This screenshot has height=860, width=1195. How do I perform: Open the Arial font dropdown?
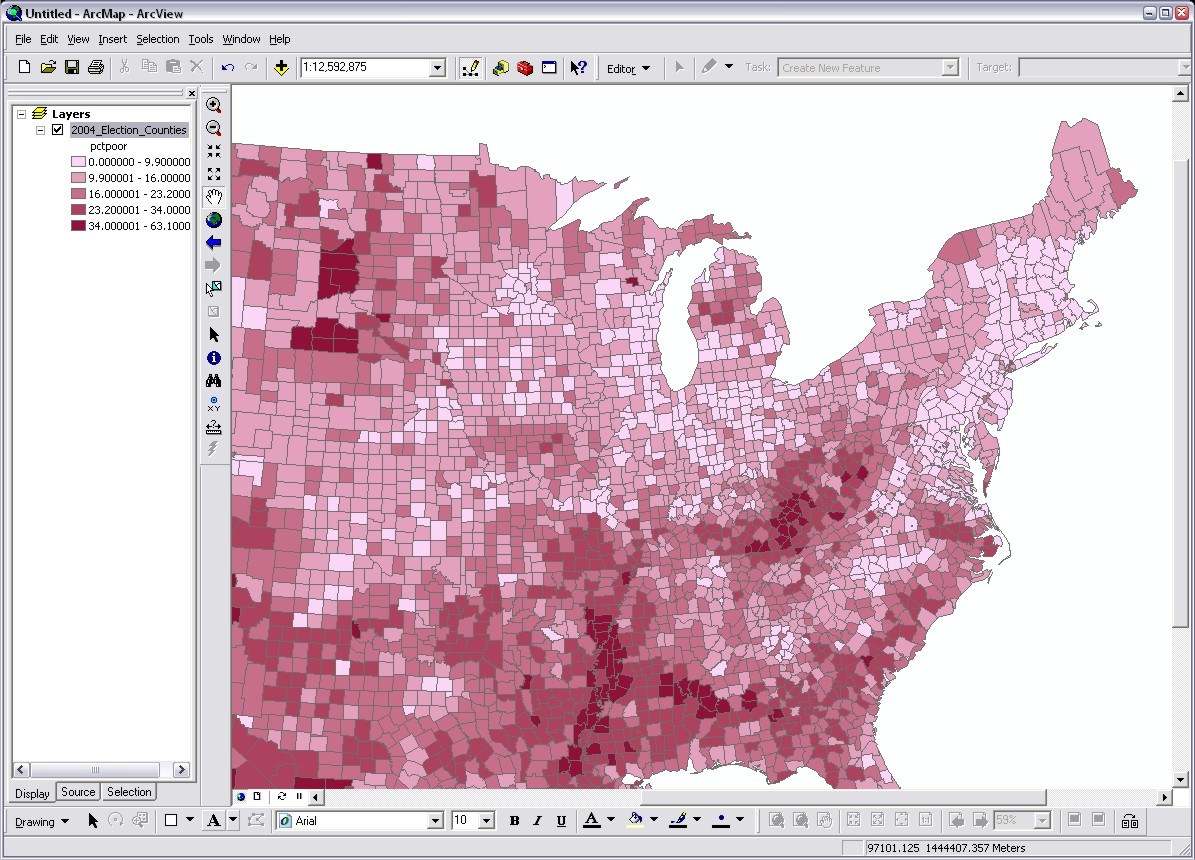[x=434, y=820]
